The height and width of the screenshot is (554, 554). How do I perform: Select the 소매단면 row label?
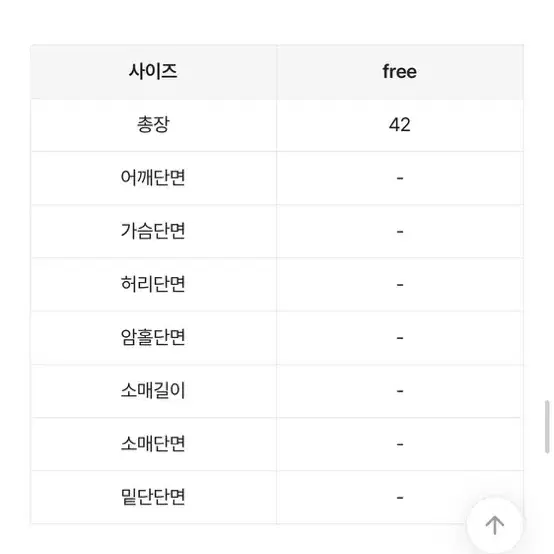(153, 444)
